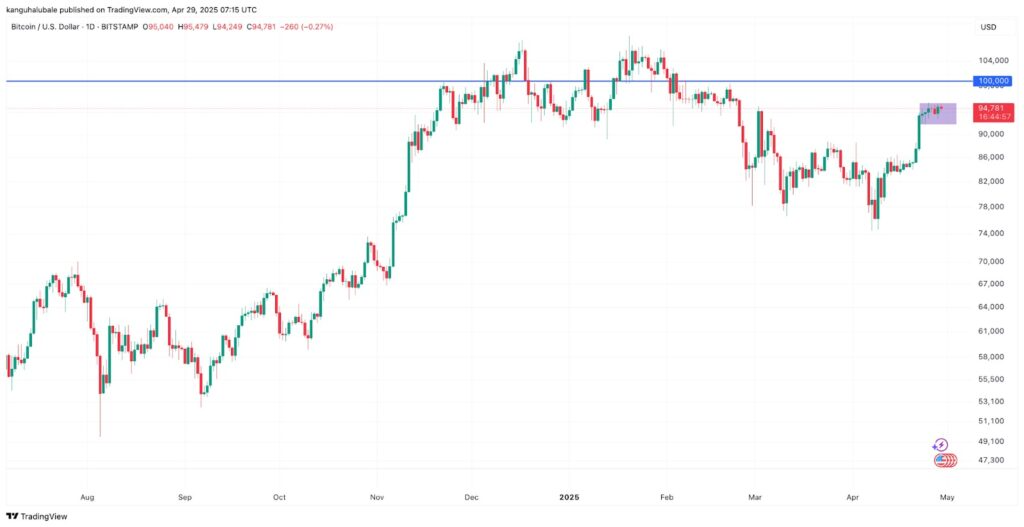Click the TradingView logo icon

point(12,516)
